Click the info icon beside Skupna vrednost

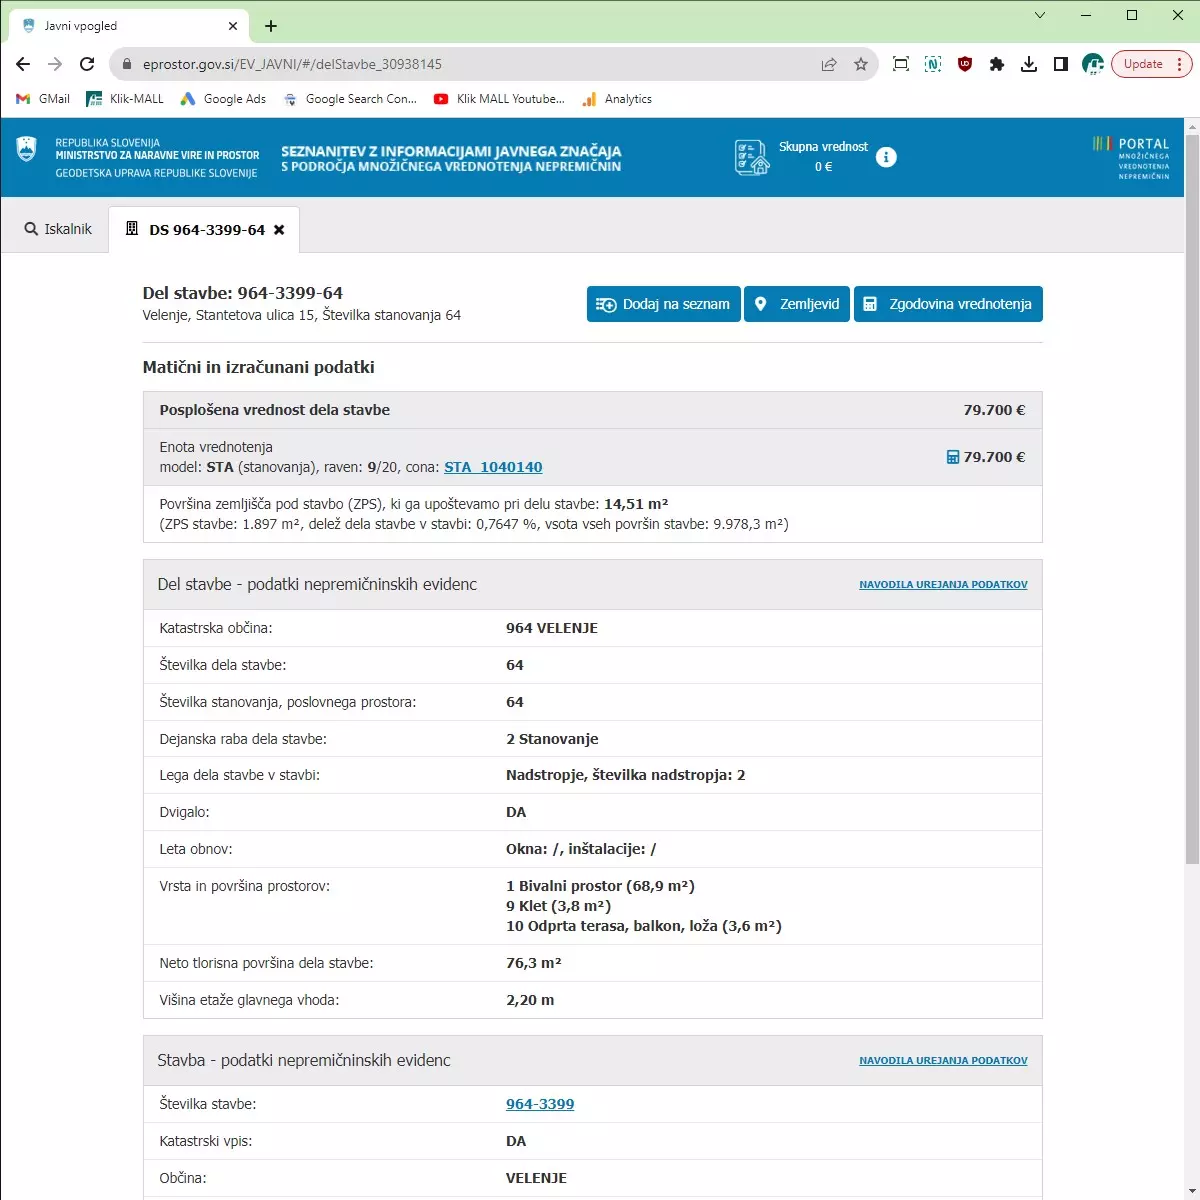click(886, 157)
